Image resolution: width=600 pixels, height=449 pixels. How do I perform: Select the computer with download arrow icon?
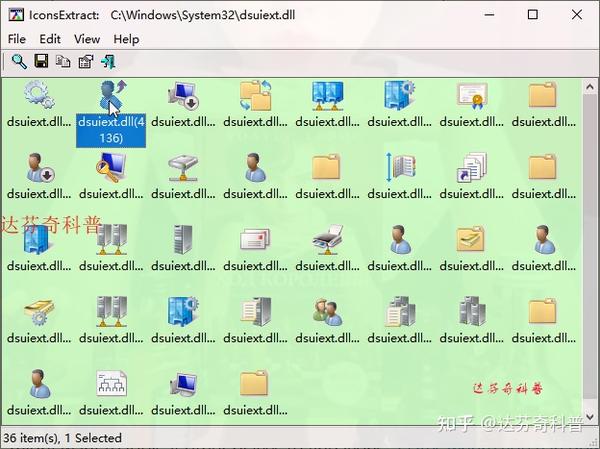183,95
